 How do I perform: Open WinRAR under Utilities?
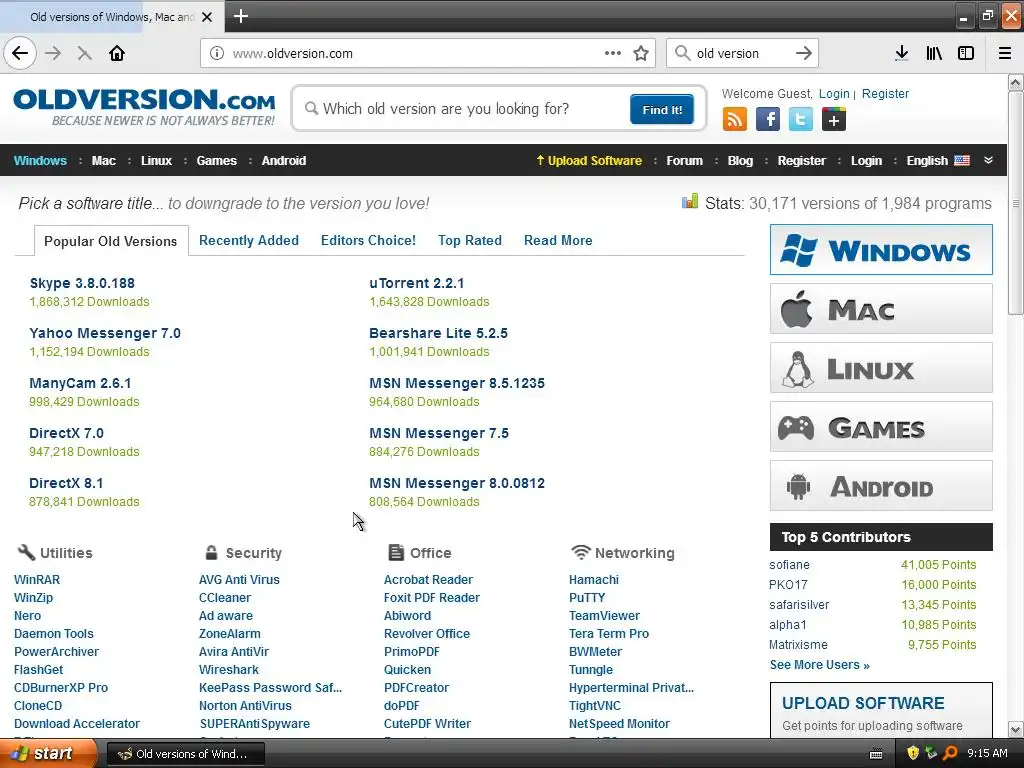tap(37, 580)
